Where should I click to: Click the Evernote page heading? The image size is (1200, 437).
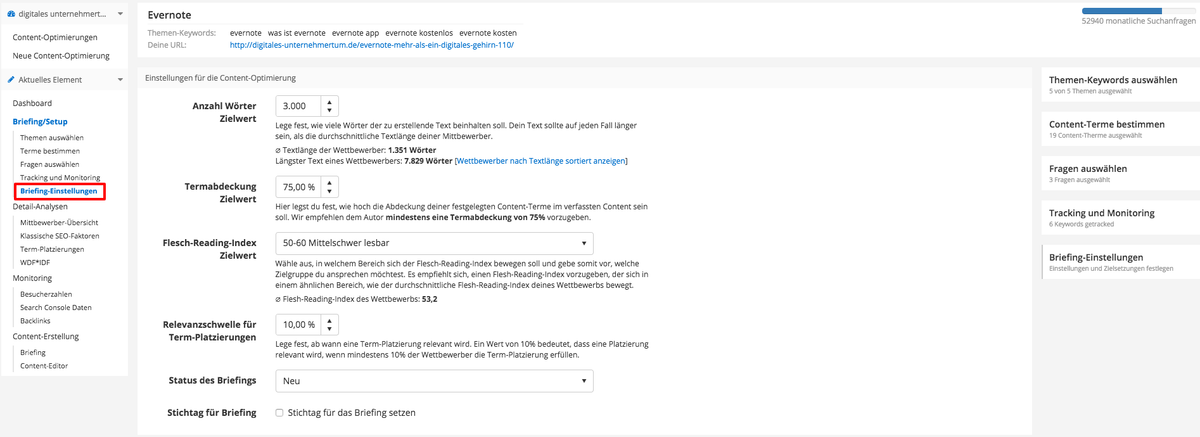coord(169,15)
